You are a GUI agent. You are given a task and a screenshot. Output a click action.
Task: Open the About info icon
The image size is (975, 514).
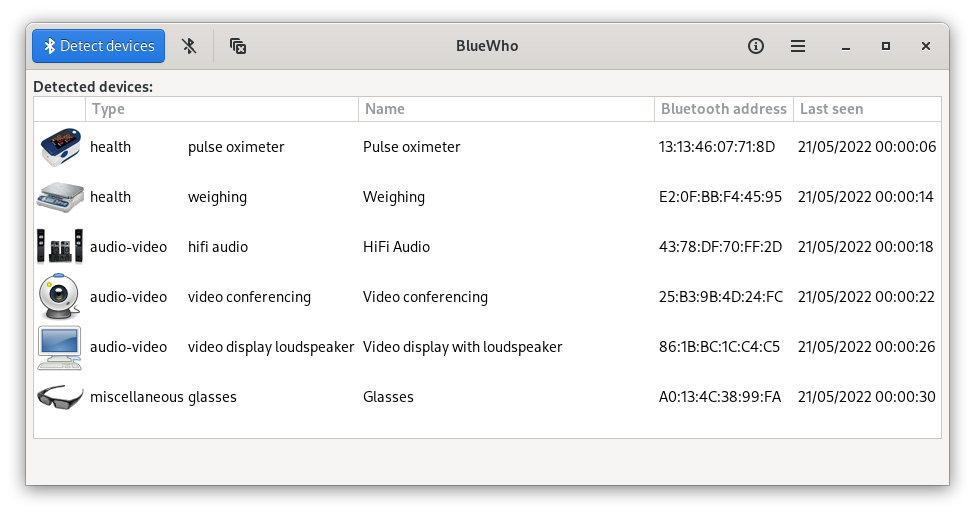756,46
